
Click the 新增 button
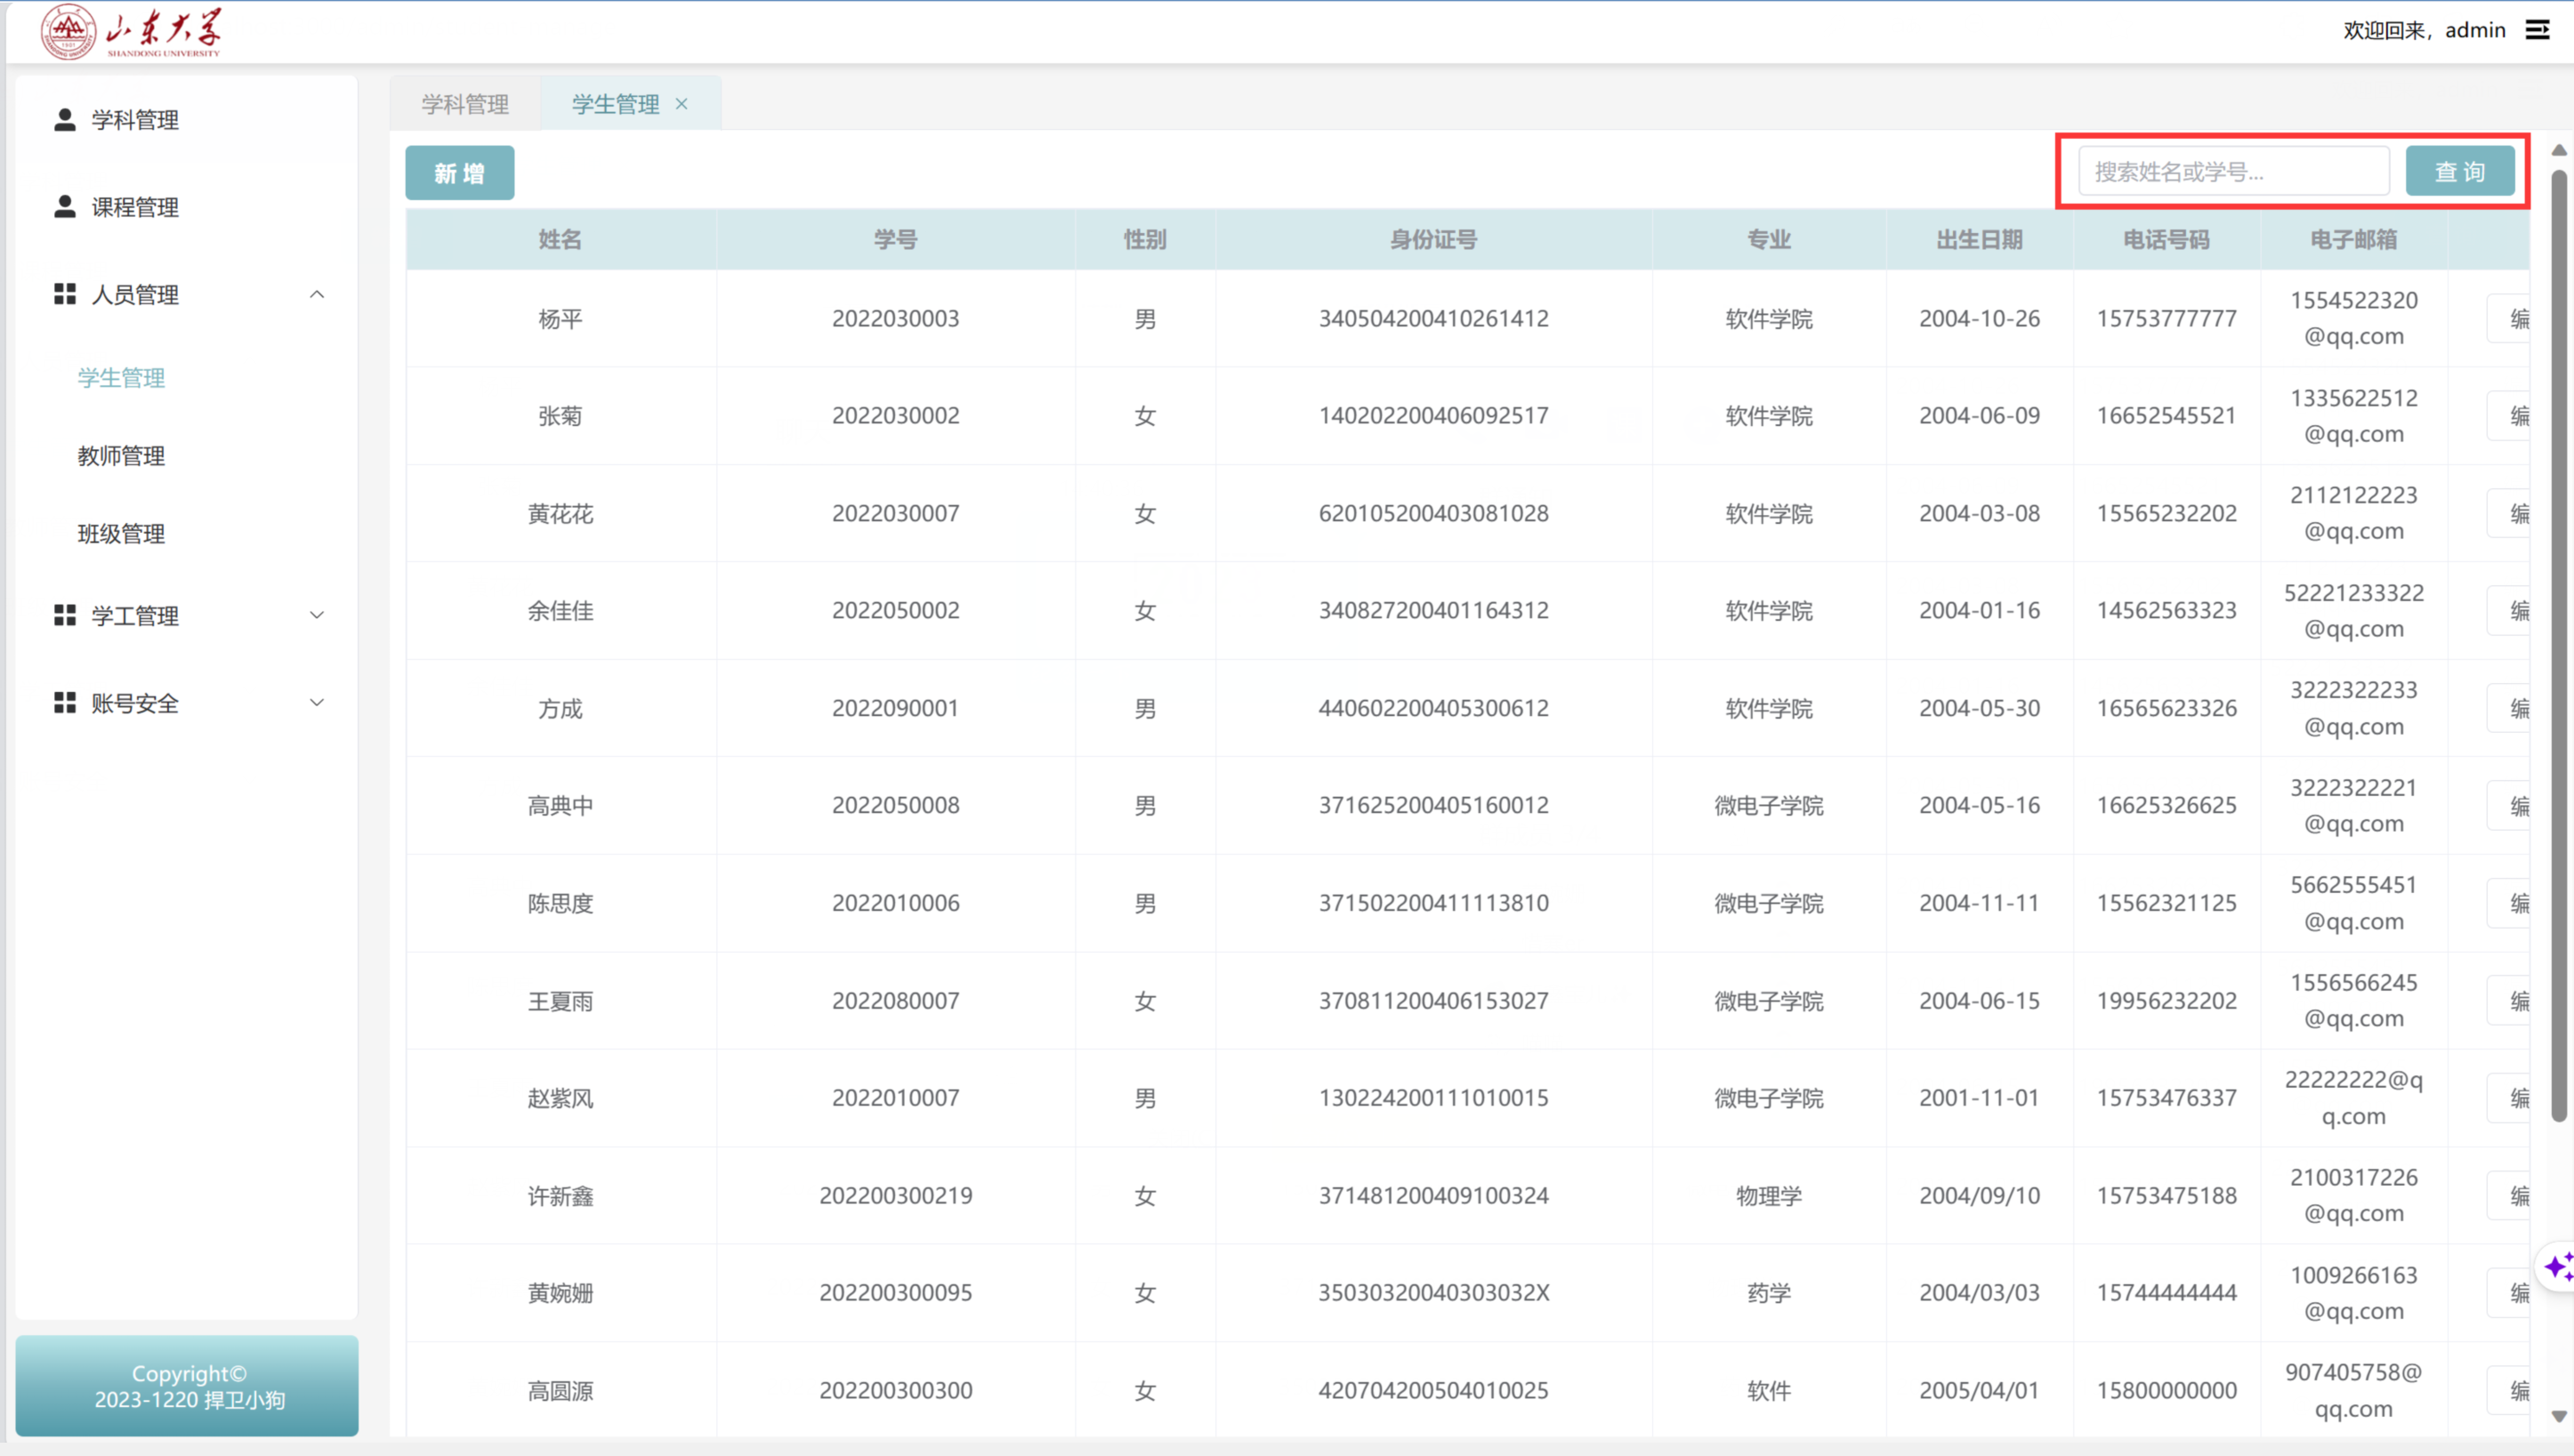point(460,173)
